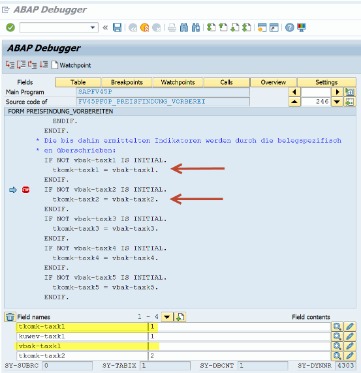Click the Main Program field SAPFV45P
Image resolution: width=361 pixels, height=373 pixels.
click(163, 92)
